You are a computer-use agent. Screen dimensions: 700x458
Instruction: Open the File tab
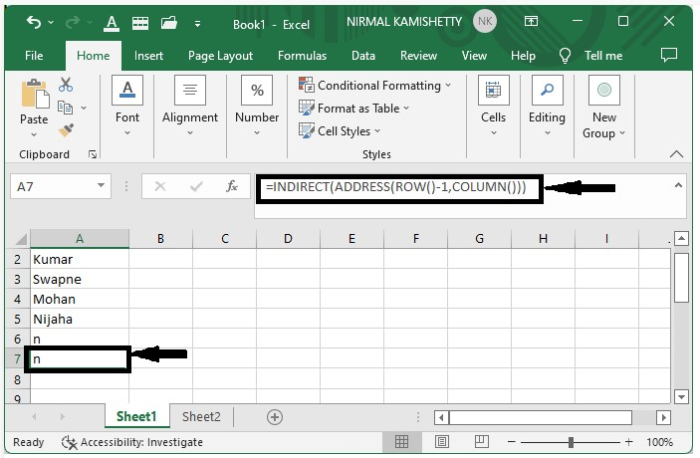[x=34, y=56]
